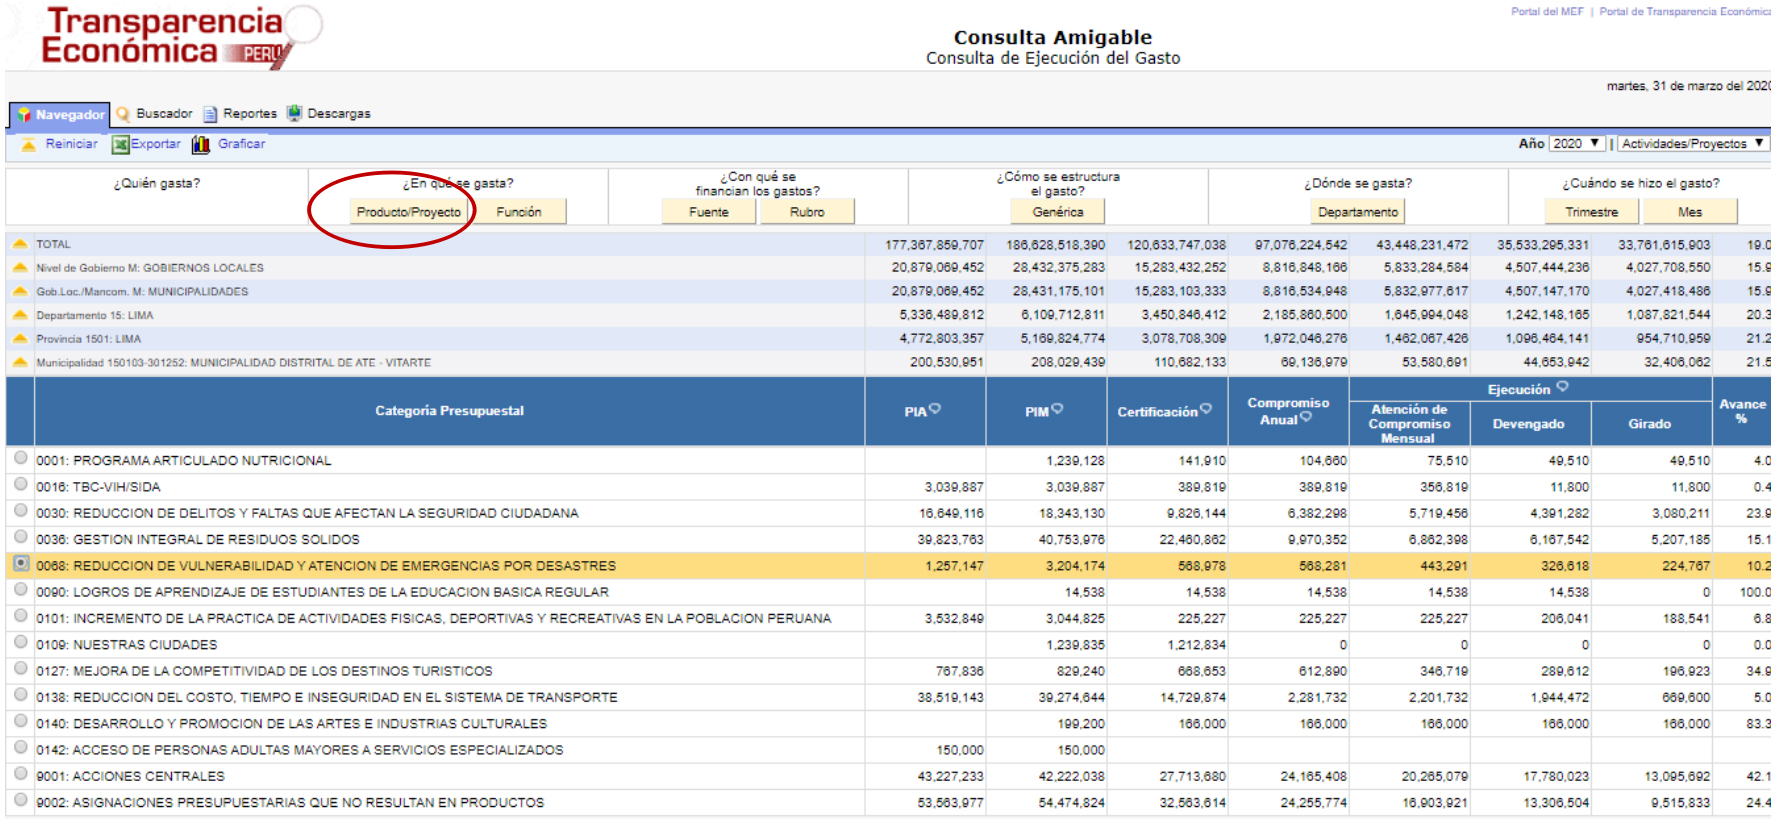
Task: Click the Reportes document icon
Action: click(210, 114)
